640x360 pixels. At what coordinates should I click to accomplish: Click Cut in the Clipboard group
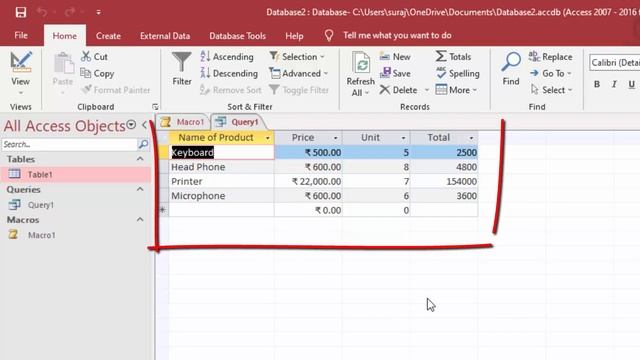pyautogui.click(x=95, y=57)
